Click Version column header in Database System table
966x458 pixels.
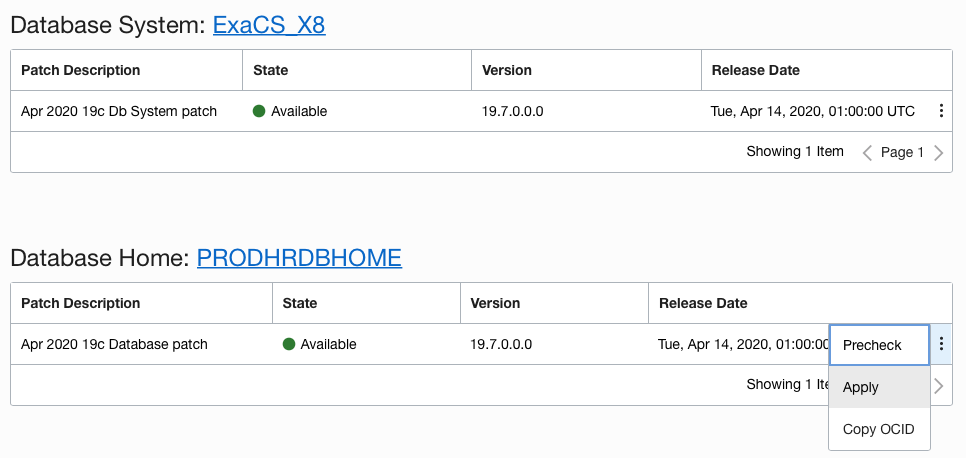pos(507,70)
